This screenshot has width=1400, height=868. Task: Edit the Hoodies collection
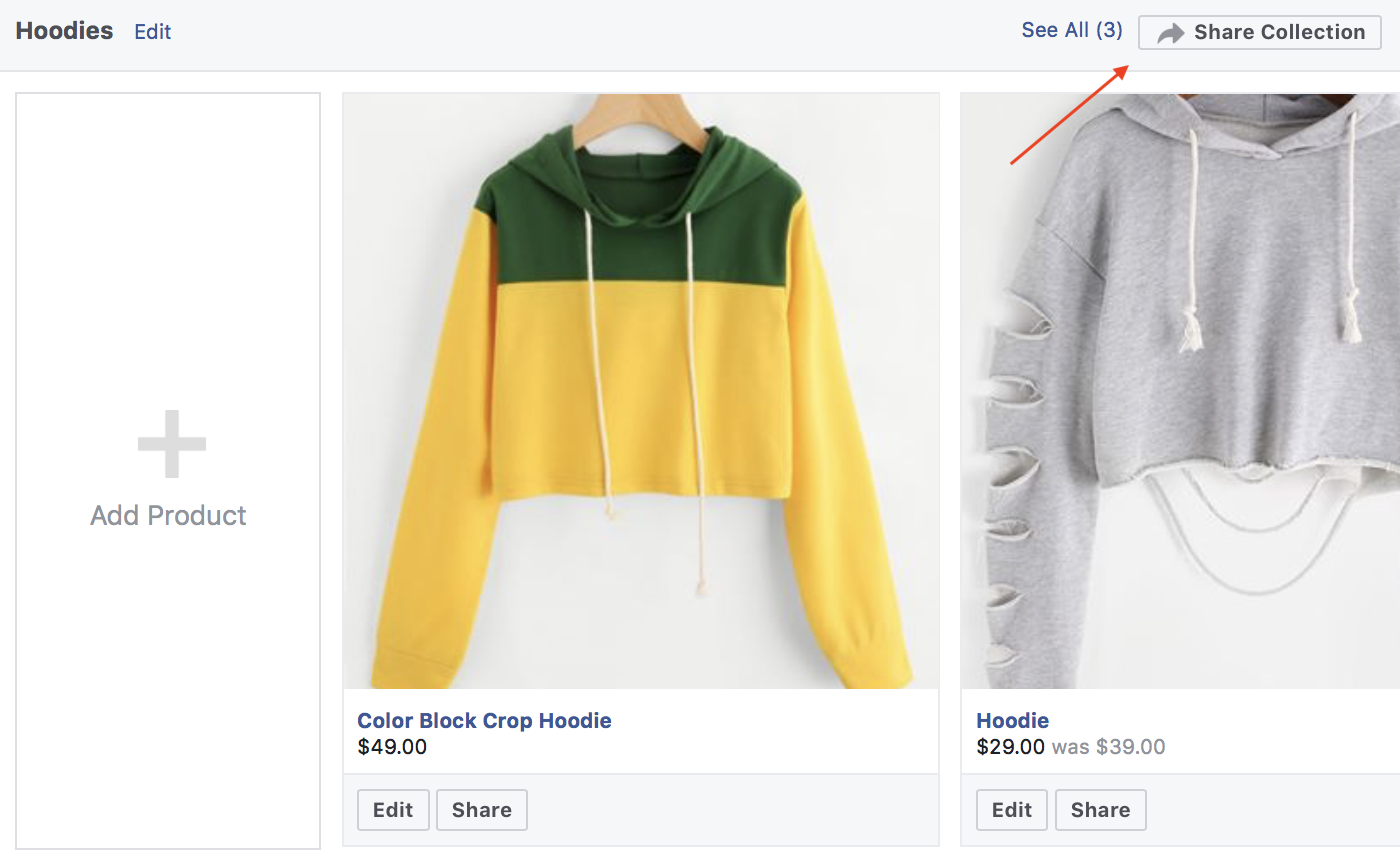click(153, 32)
